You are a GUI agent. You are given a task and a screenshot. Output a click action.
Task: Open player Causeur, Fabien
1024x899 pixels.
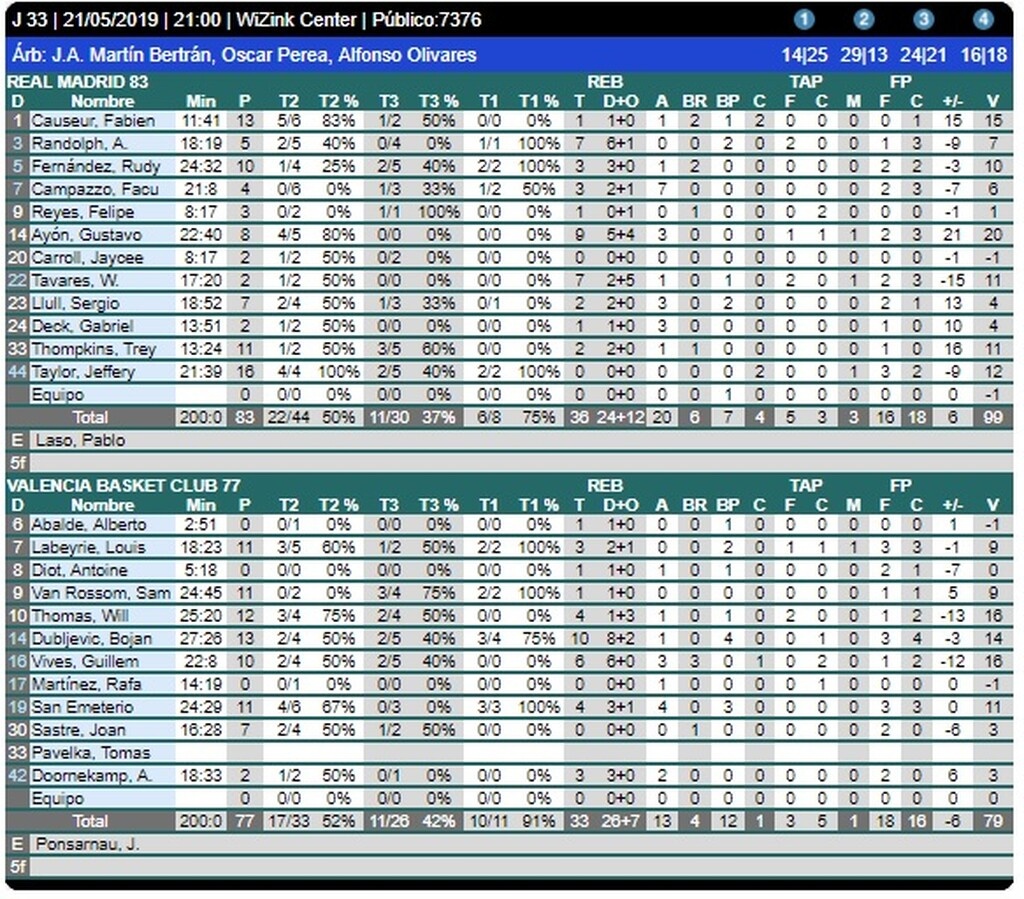pyautogui.click(x=93, y=121)
